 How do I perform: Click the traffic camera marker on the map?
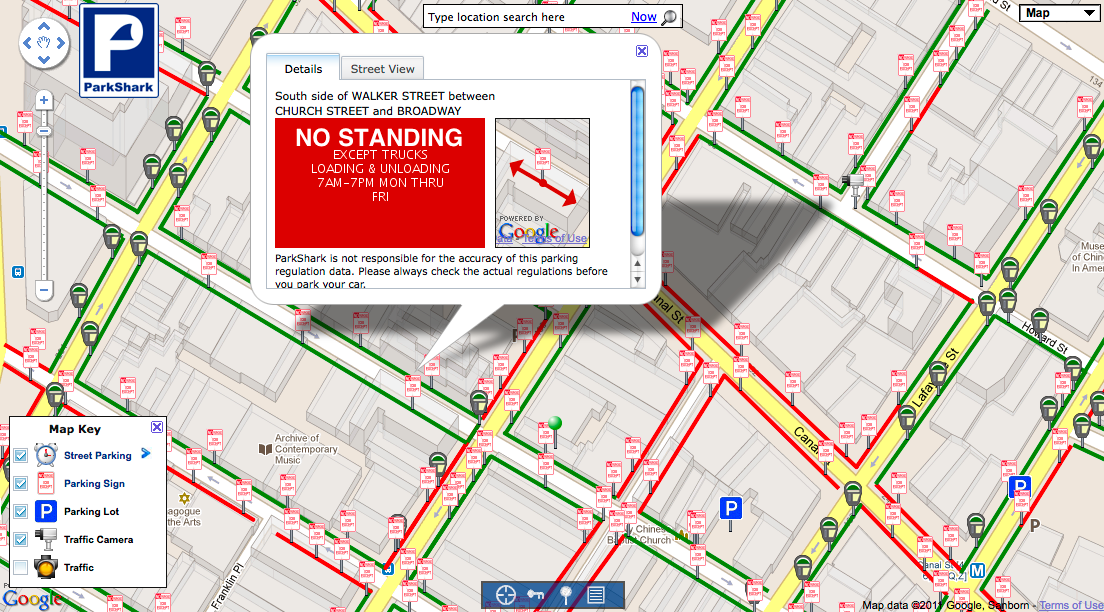coord(853,189)
